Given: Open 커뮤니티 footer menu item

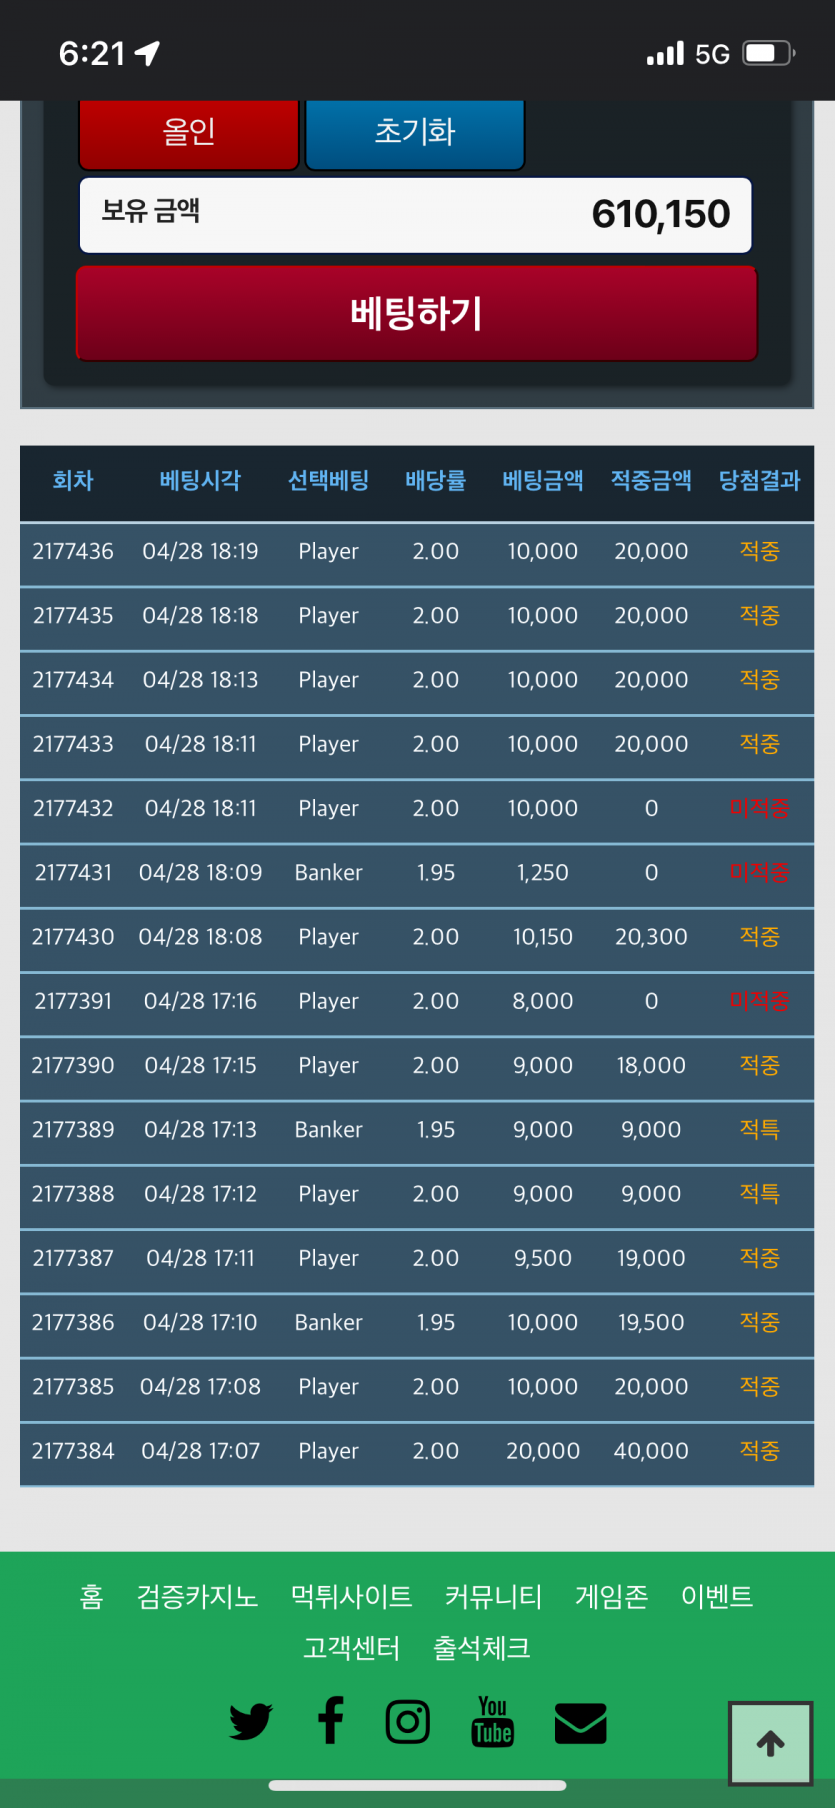Looking at the screenshot, I should tap(493, 1596).
